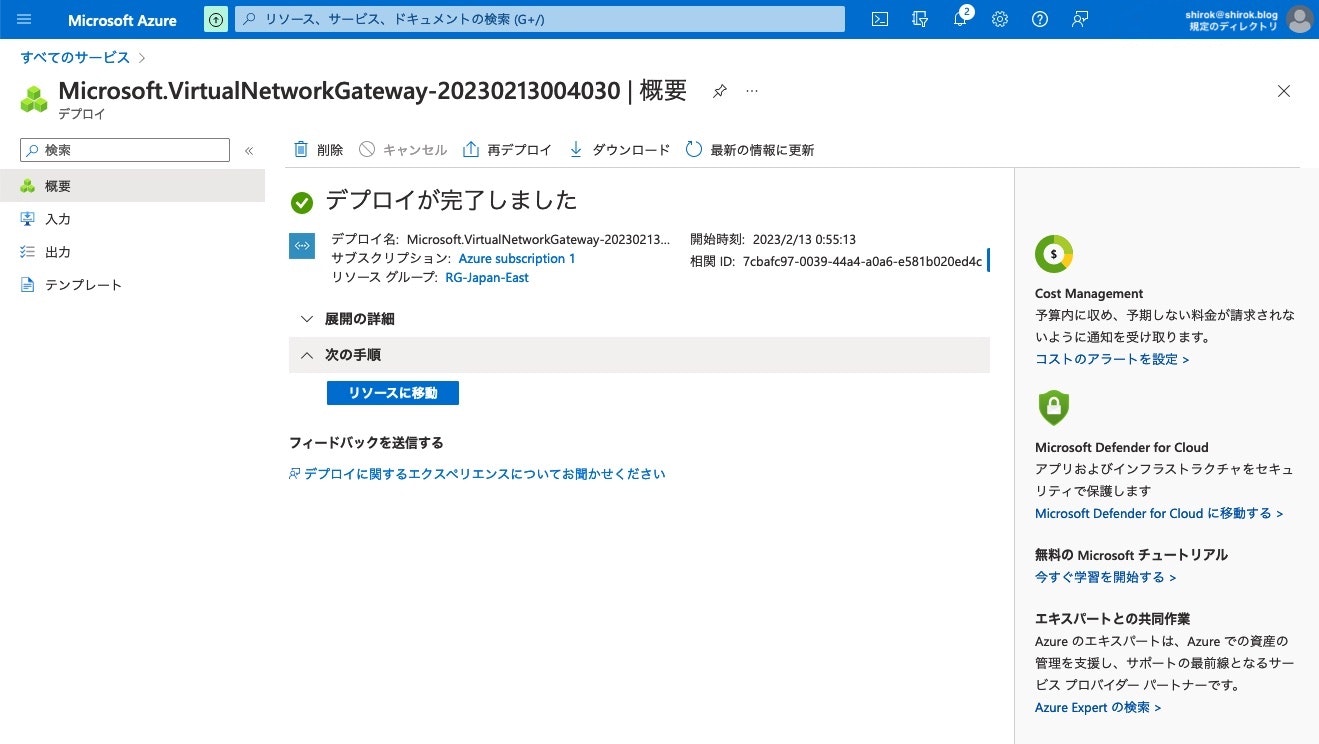Redeploy using 再デプロイ
The image size is (1319, 744).
coord(508,149)
